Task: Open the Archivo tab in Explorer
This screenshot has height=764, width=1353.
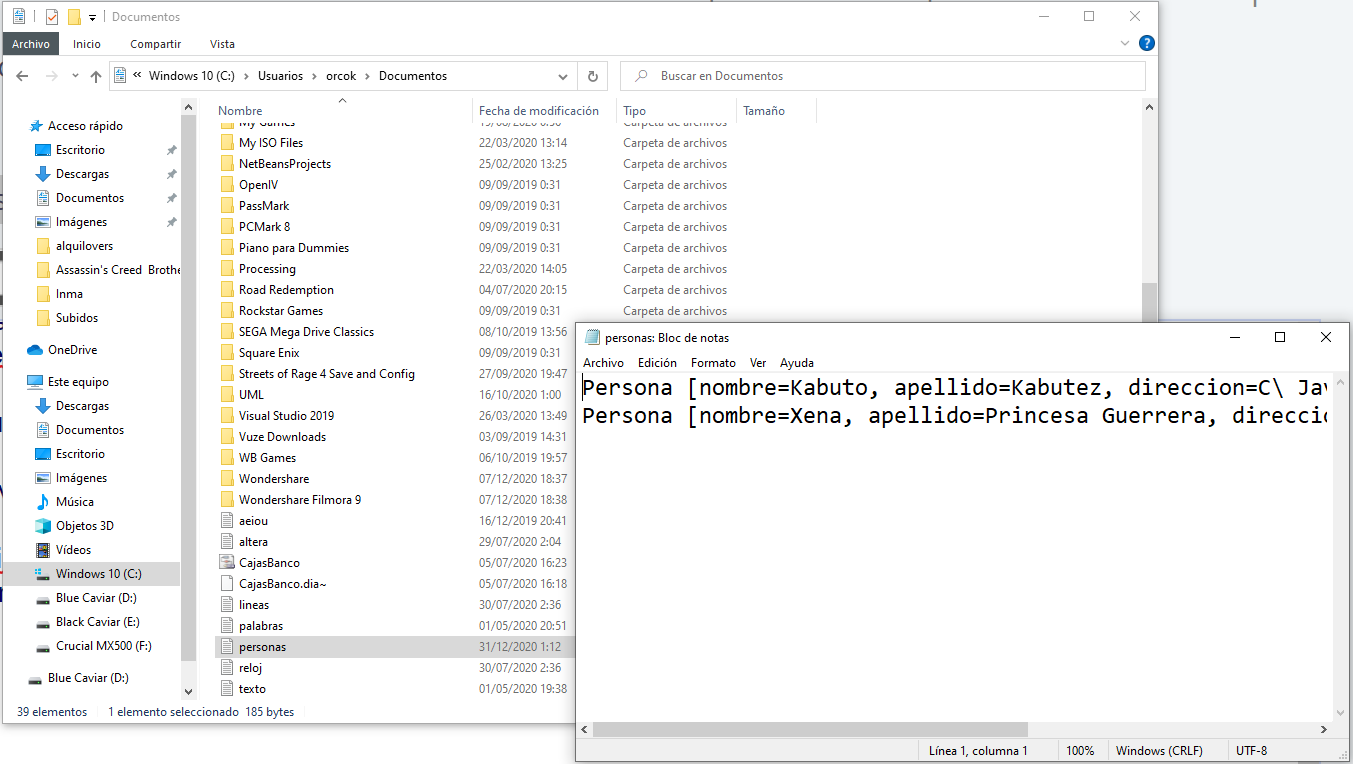Action: coord(31,44)
